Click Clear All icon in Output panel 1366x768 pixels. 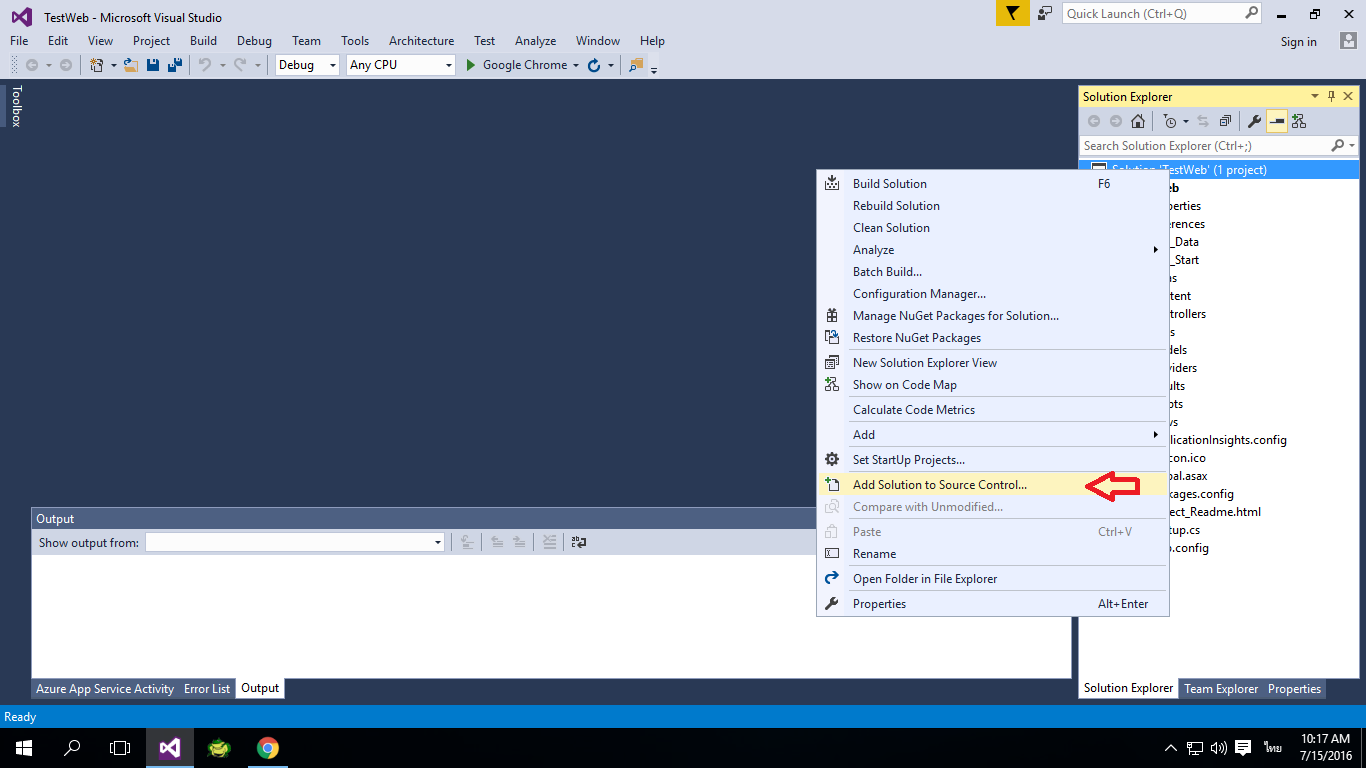(x=549, y=542)
